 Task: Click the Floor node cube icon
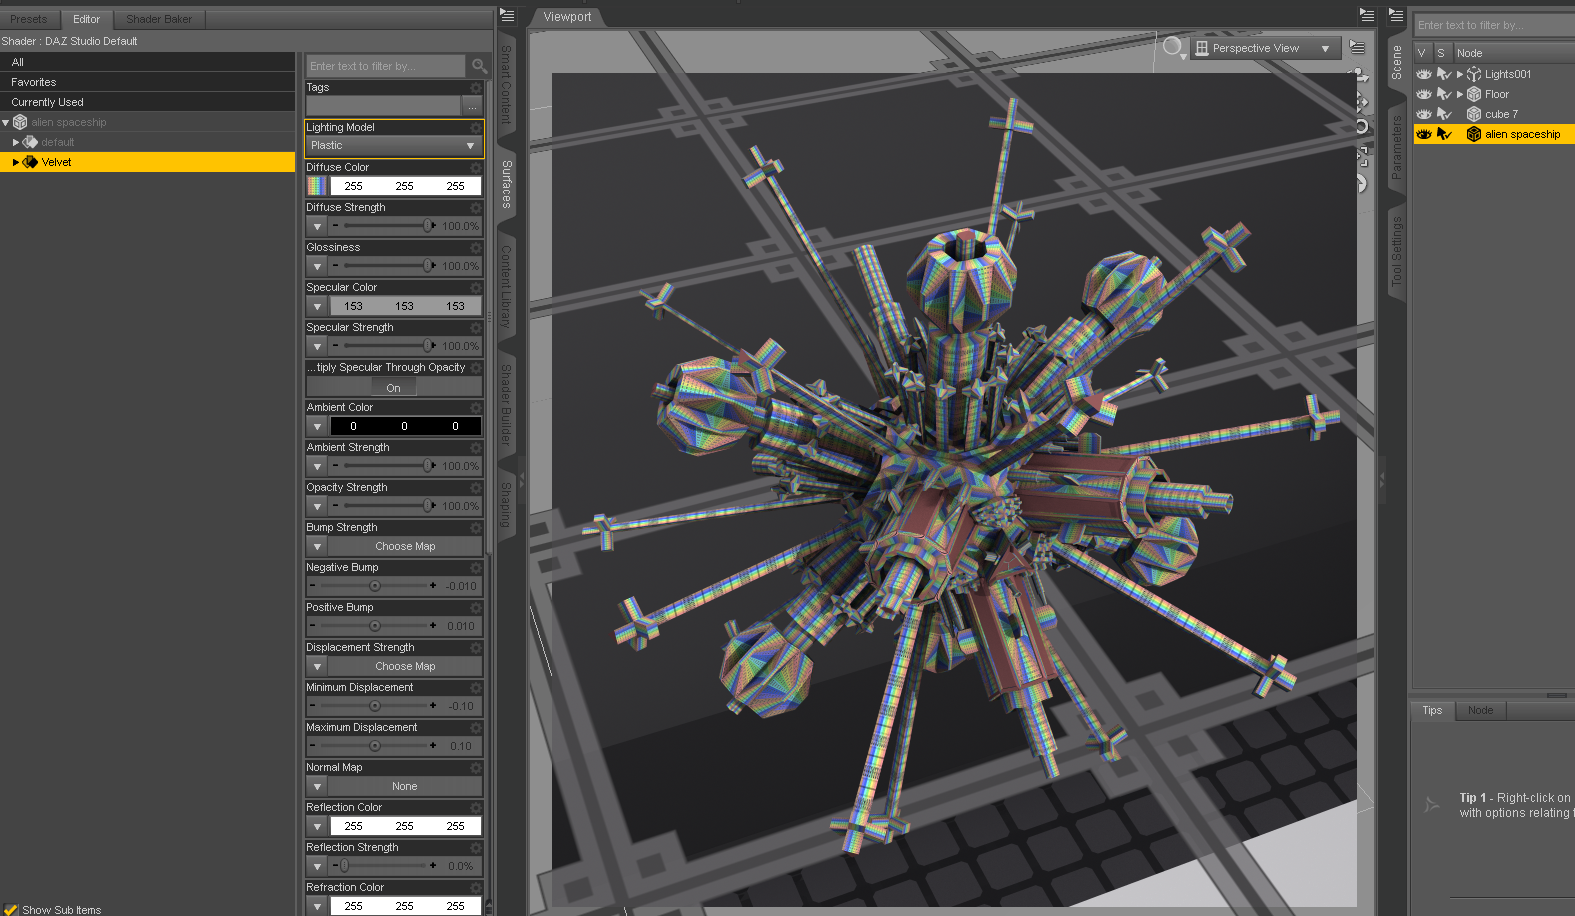[1474, 94]
